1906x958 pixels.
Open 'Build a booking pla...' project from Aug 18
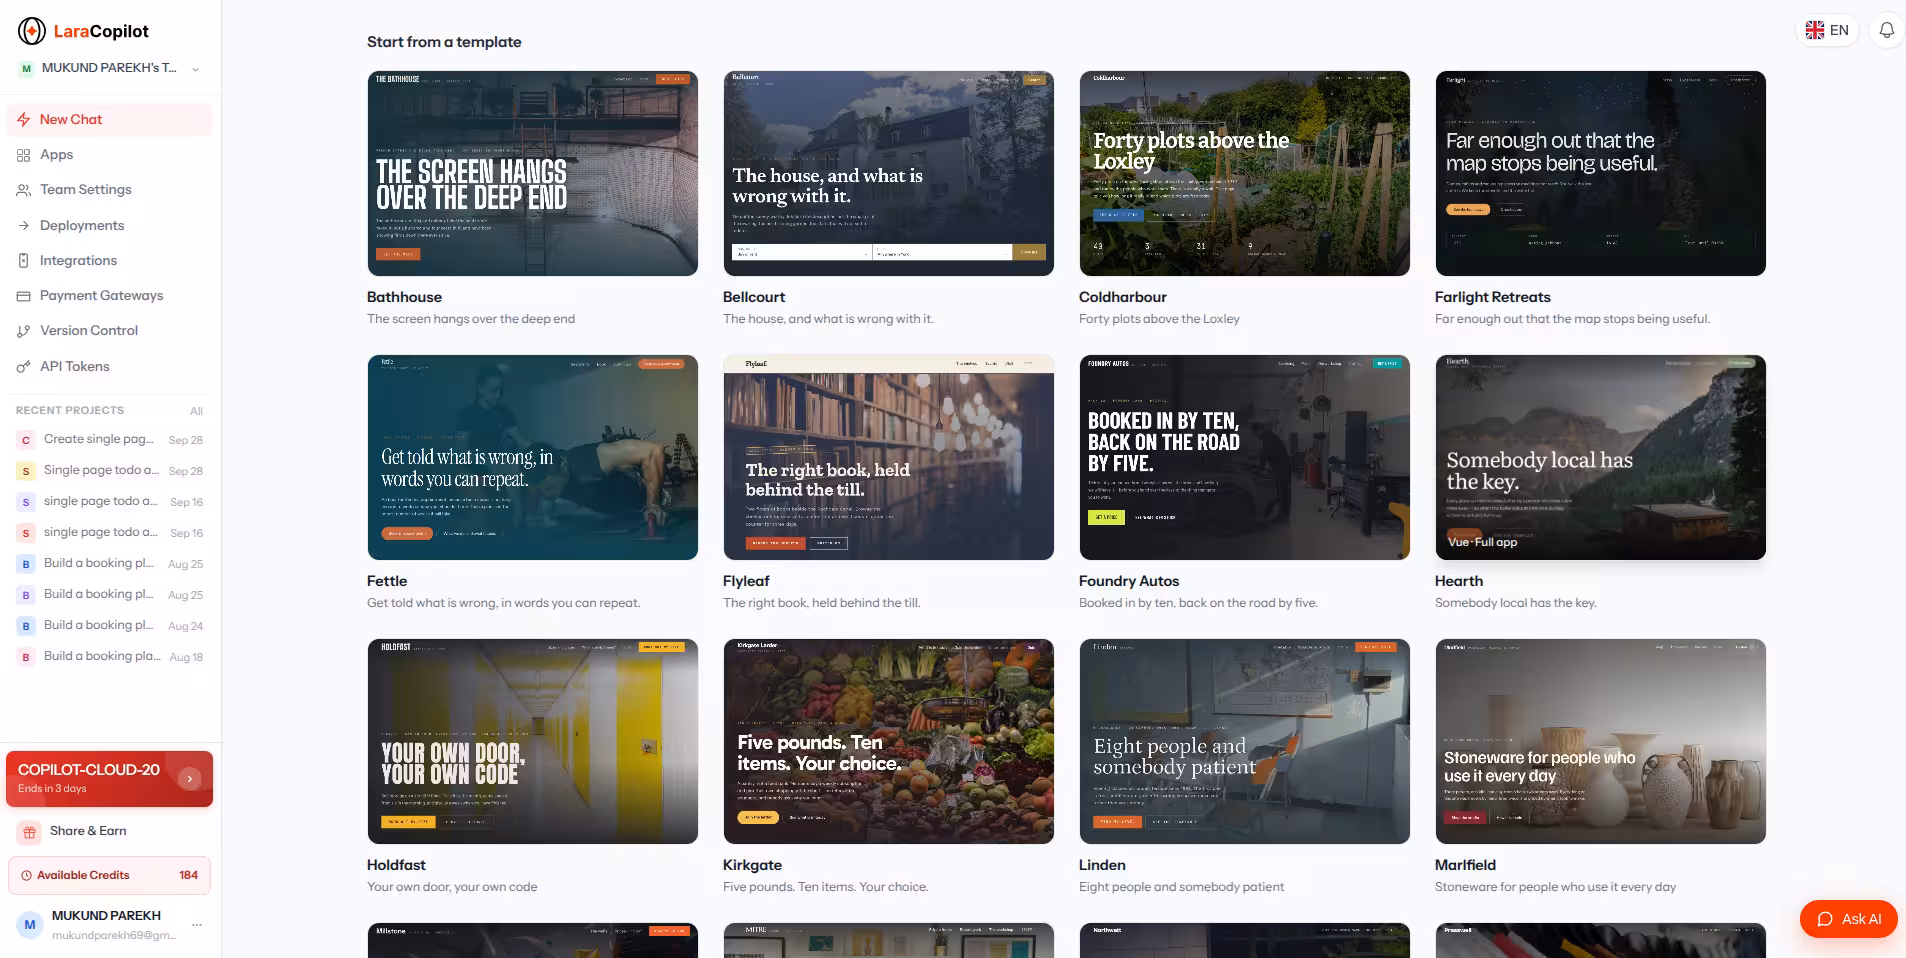pos(109,657)
